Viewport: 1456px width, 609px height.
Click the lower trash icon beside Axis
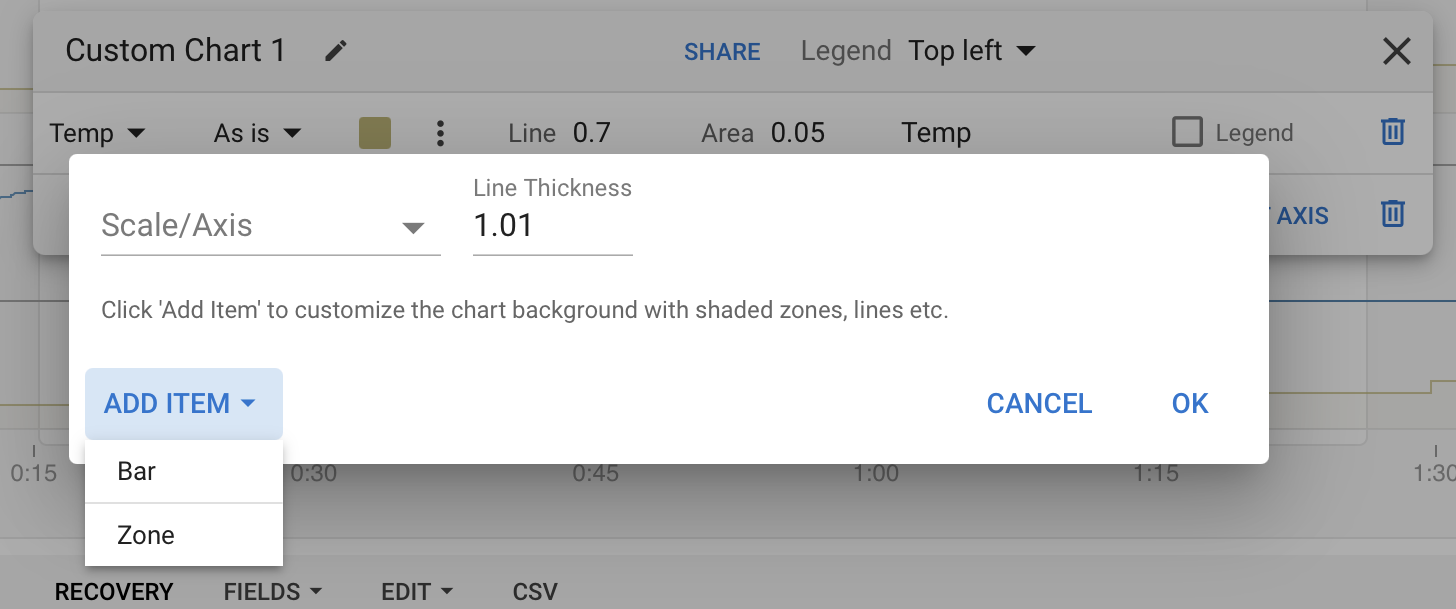[x=1393, y=213]
